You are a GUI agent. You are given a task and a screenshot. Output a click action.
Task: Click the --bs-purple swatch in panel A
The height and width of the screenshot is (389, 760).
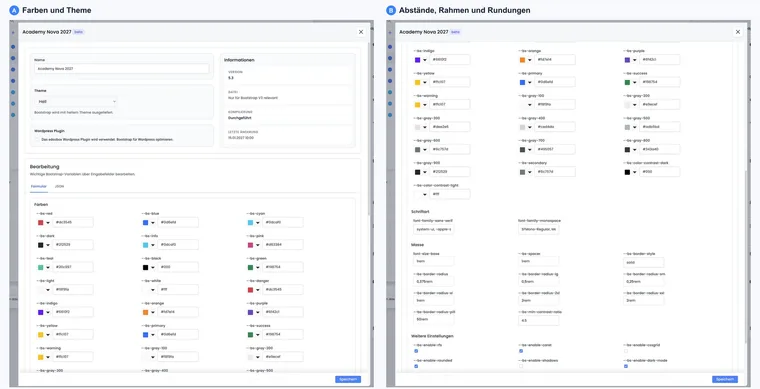[251, 312]
